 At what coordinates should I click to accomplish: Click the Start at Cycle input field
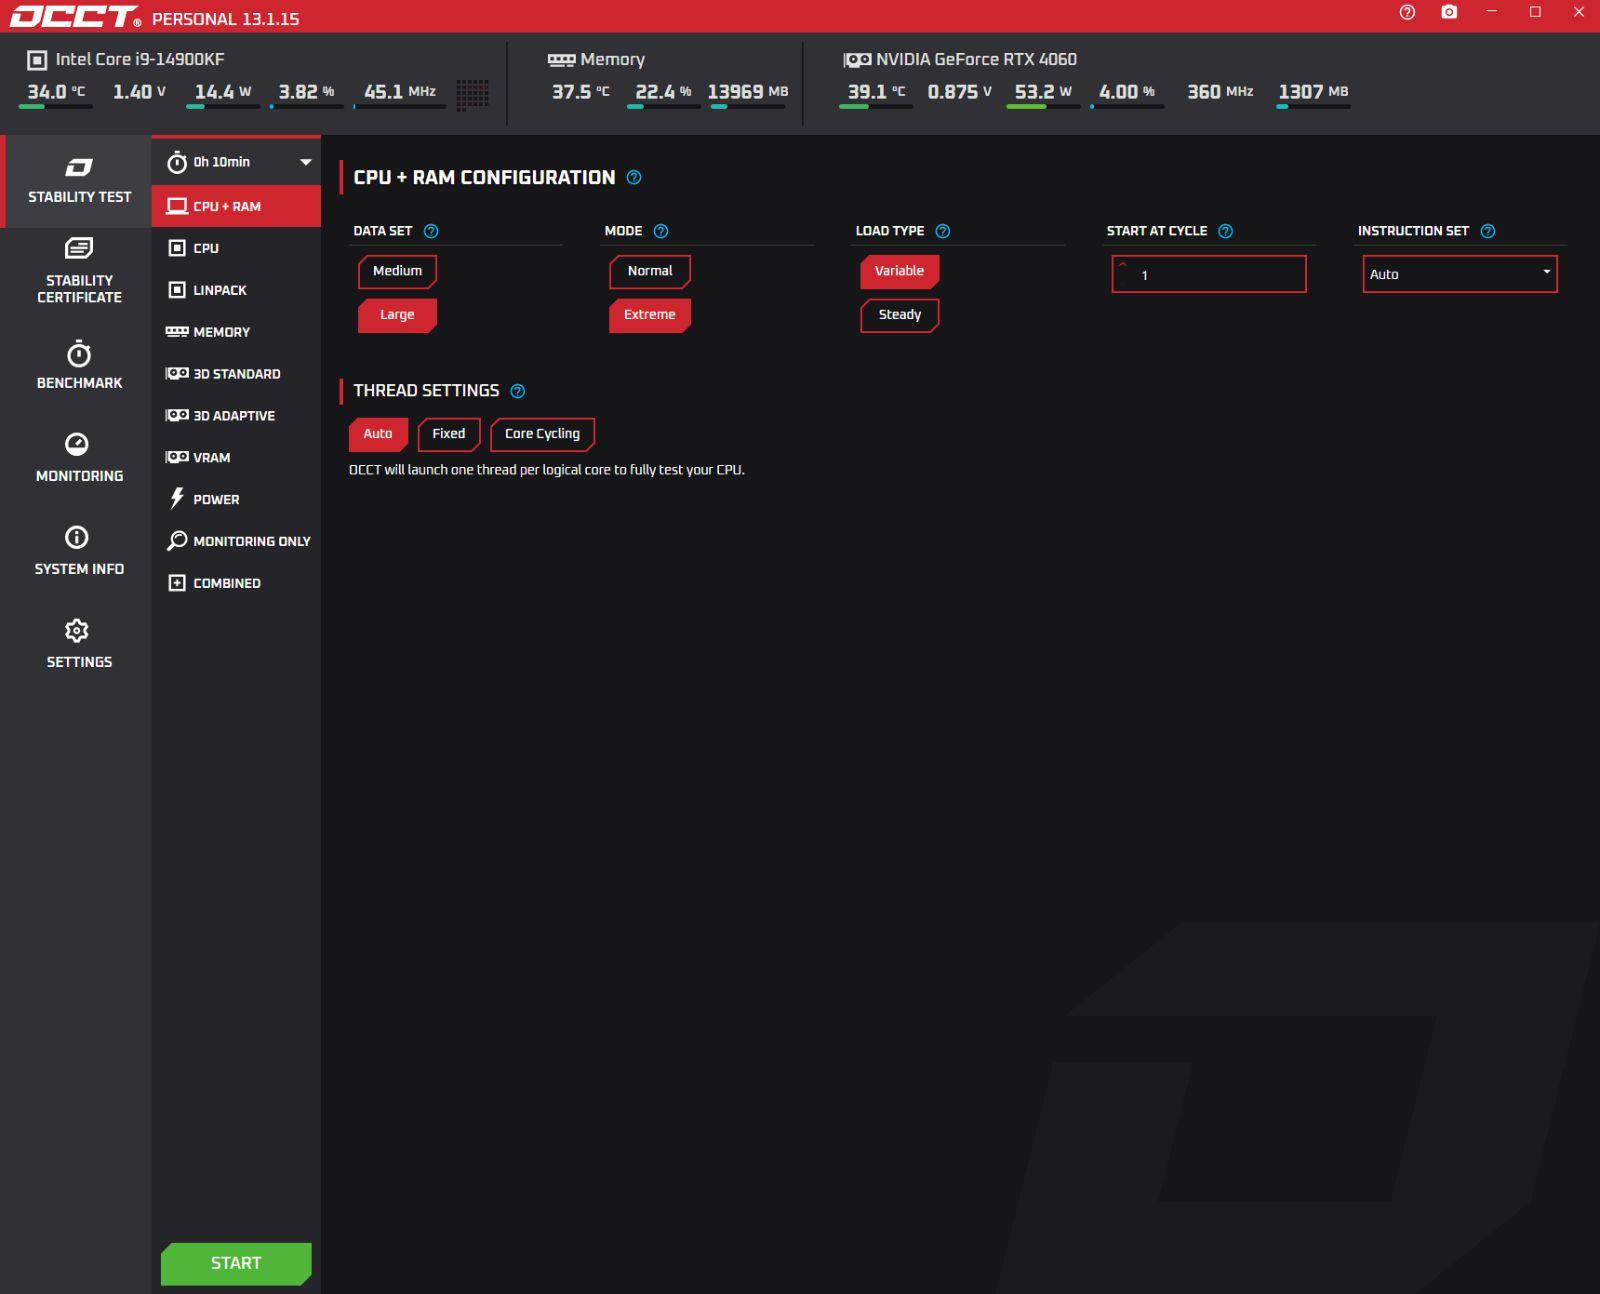click(1208, 274)
